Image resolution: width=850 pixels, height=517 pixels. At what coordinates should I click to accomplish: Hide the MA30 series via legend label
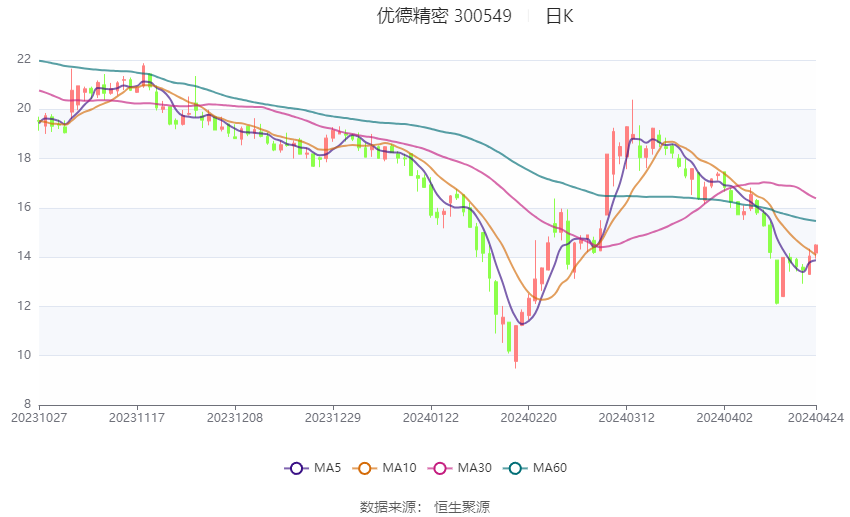click(x=474, y=468)
